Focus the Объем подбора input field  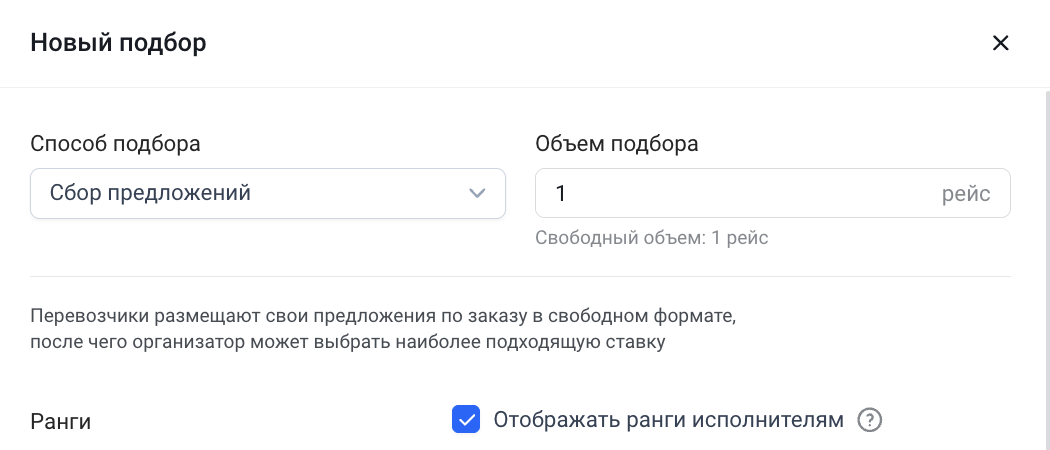tap(773, 194)
